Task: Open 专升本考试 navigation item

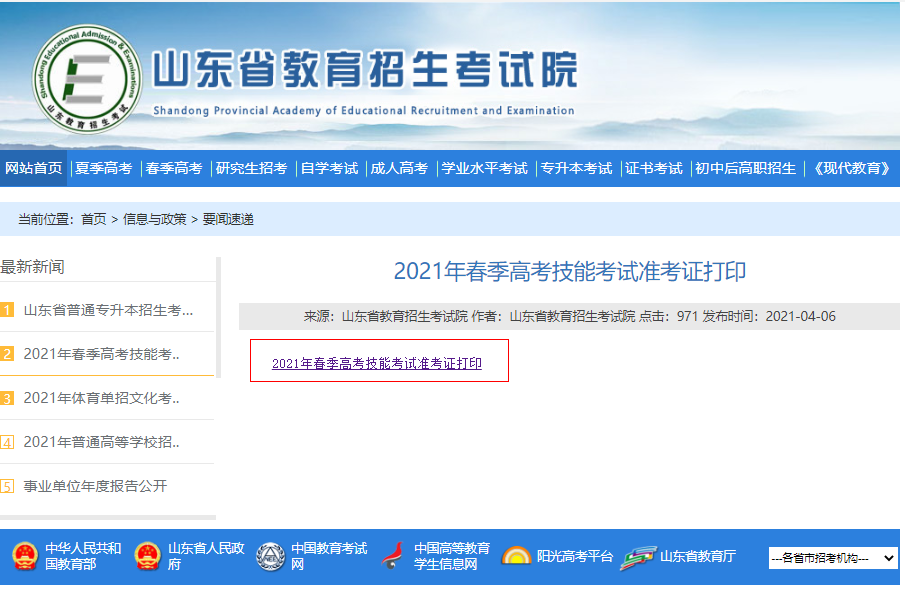Action: [576, 169]
